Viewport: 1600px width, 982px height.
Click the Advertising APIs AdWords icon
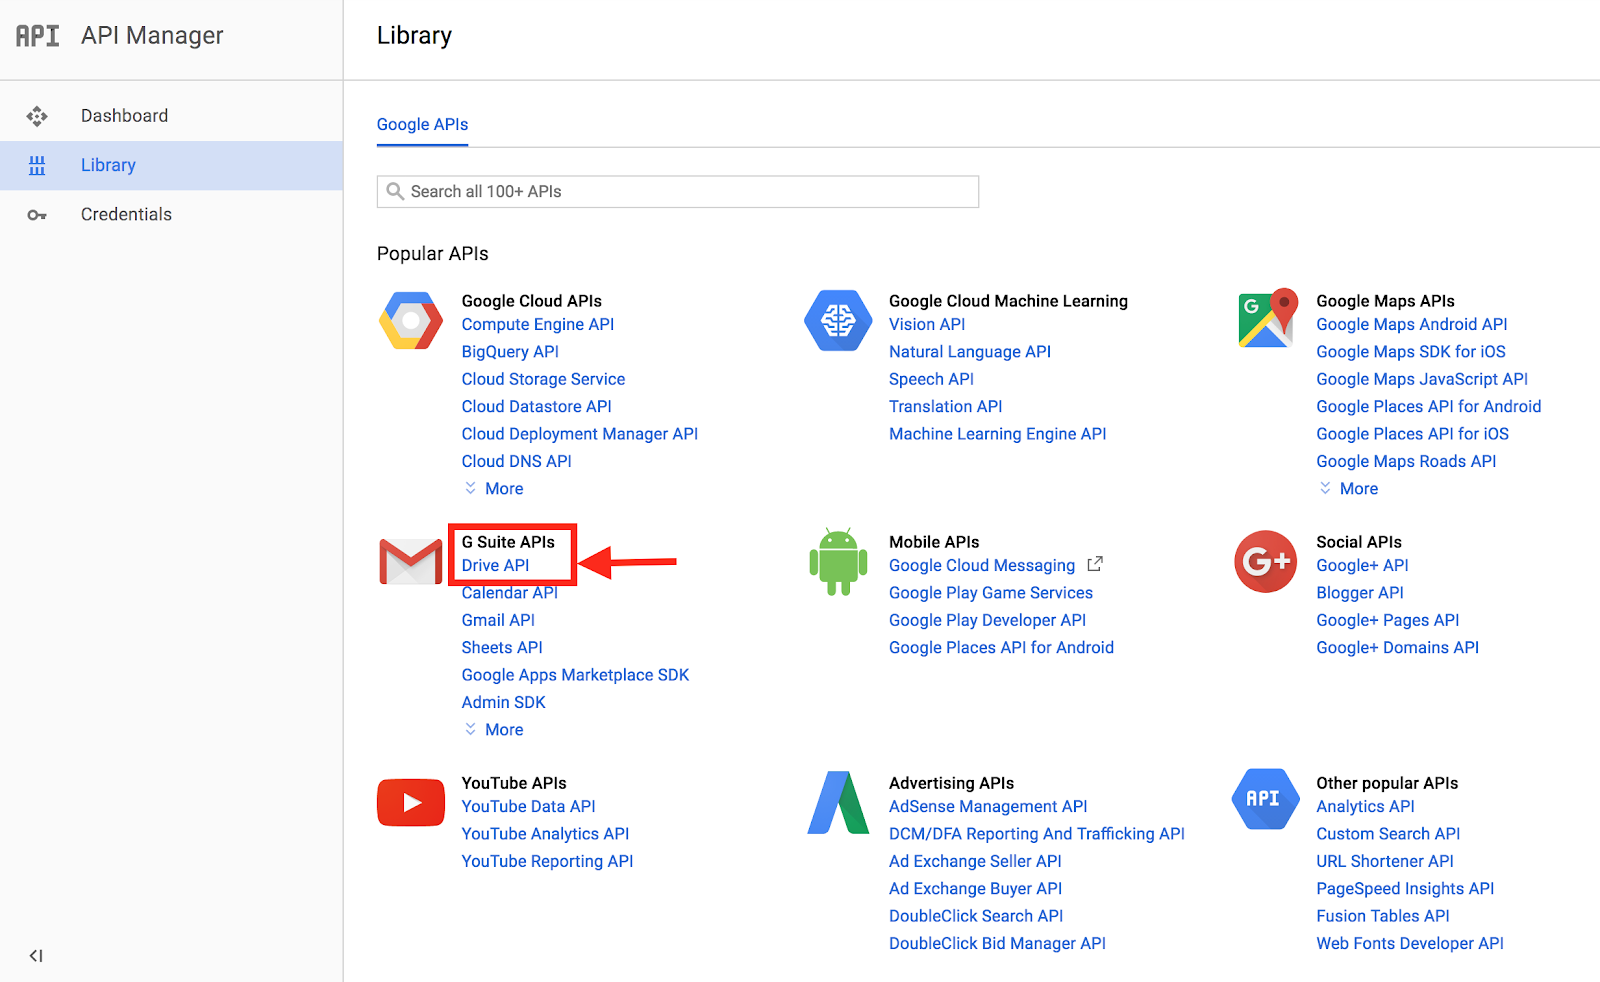838,802
